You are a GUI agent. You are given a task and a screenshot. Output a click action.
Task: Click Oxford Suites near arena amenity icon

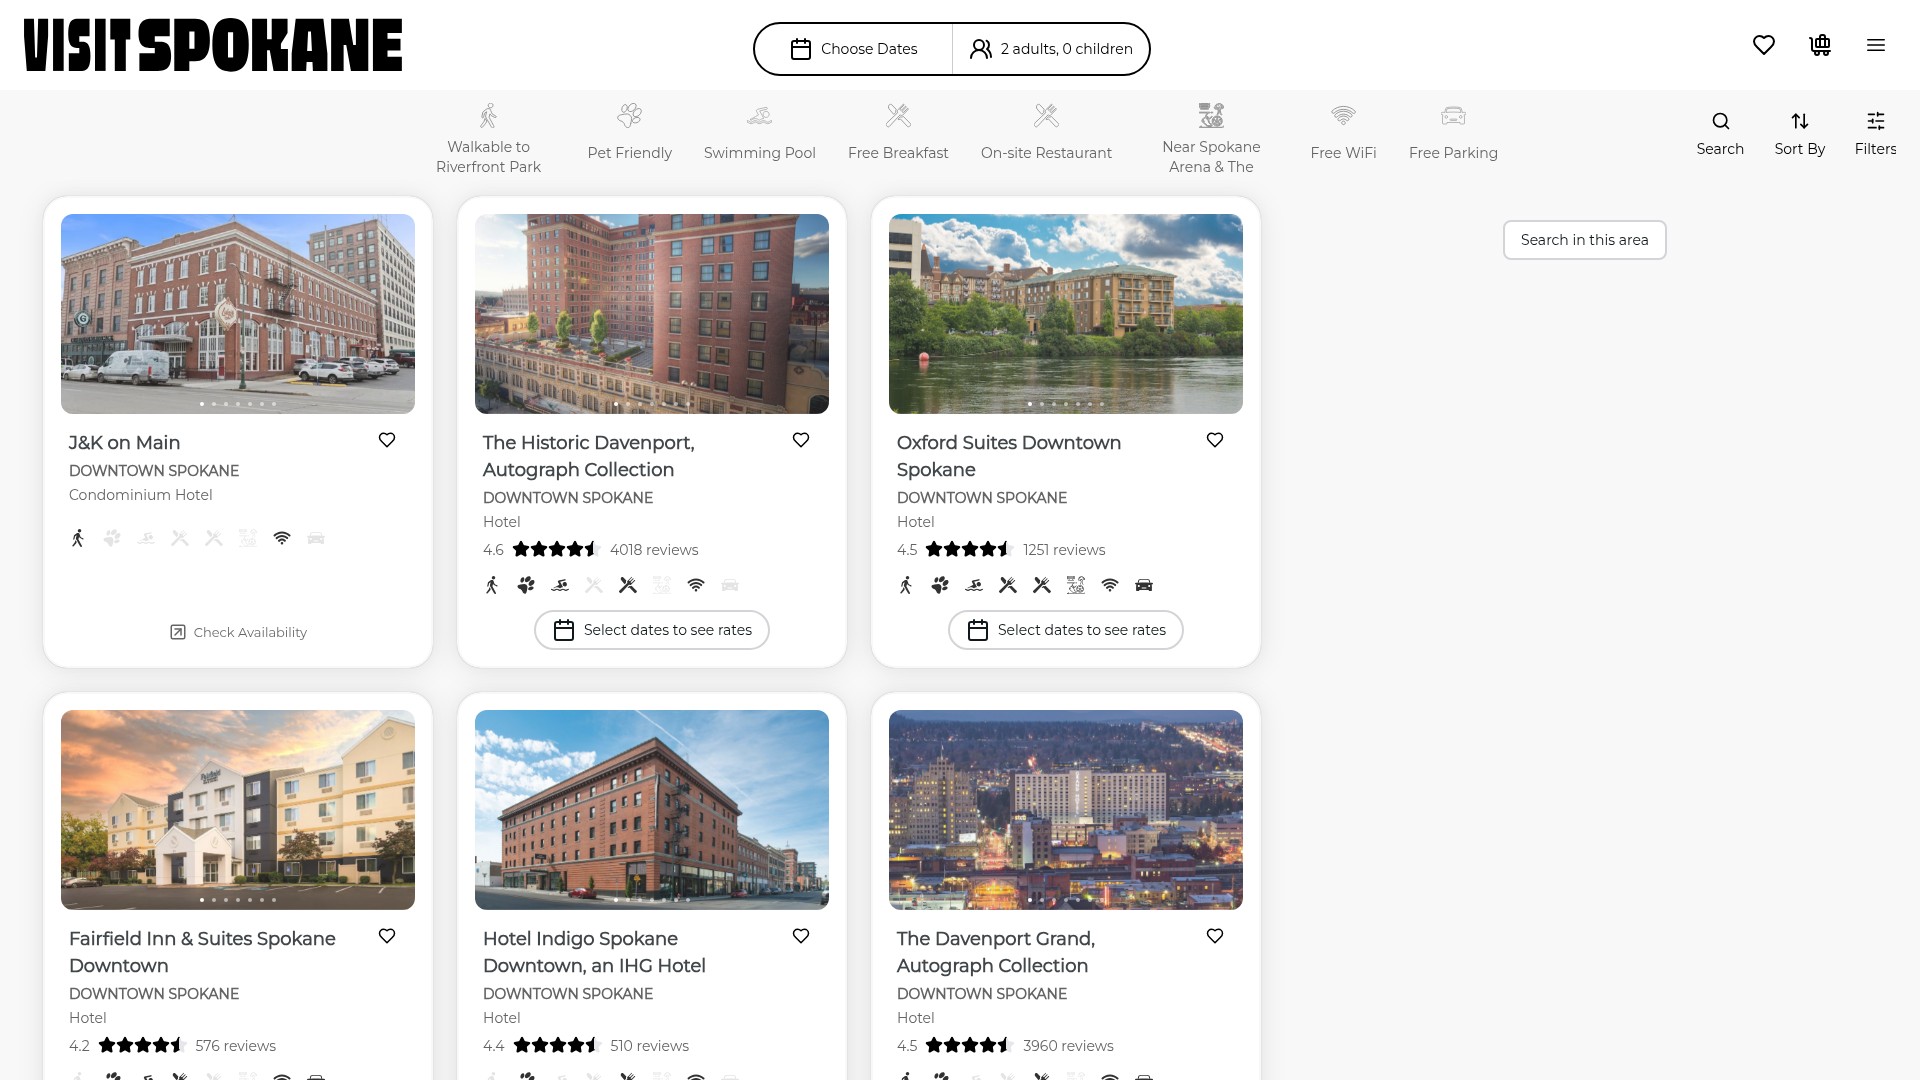click(1076, 585)
